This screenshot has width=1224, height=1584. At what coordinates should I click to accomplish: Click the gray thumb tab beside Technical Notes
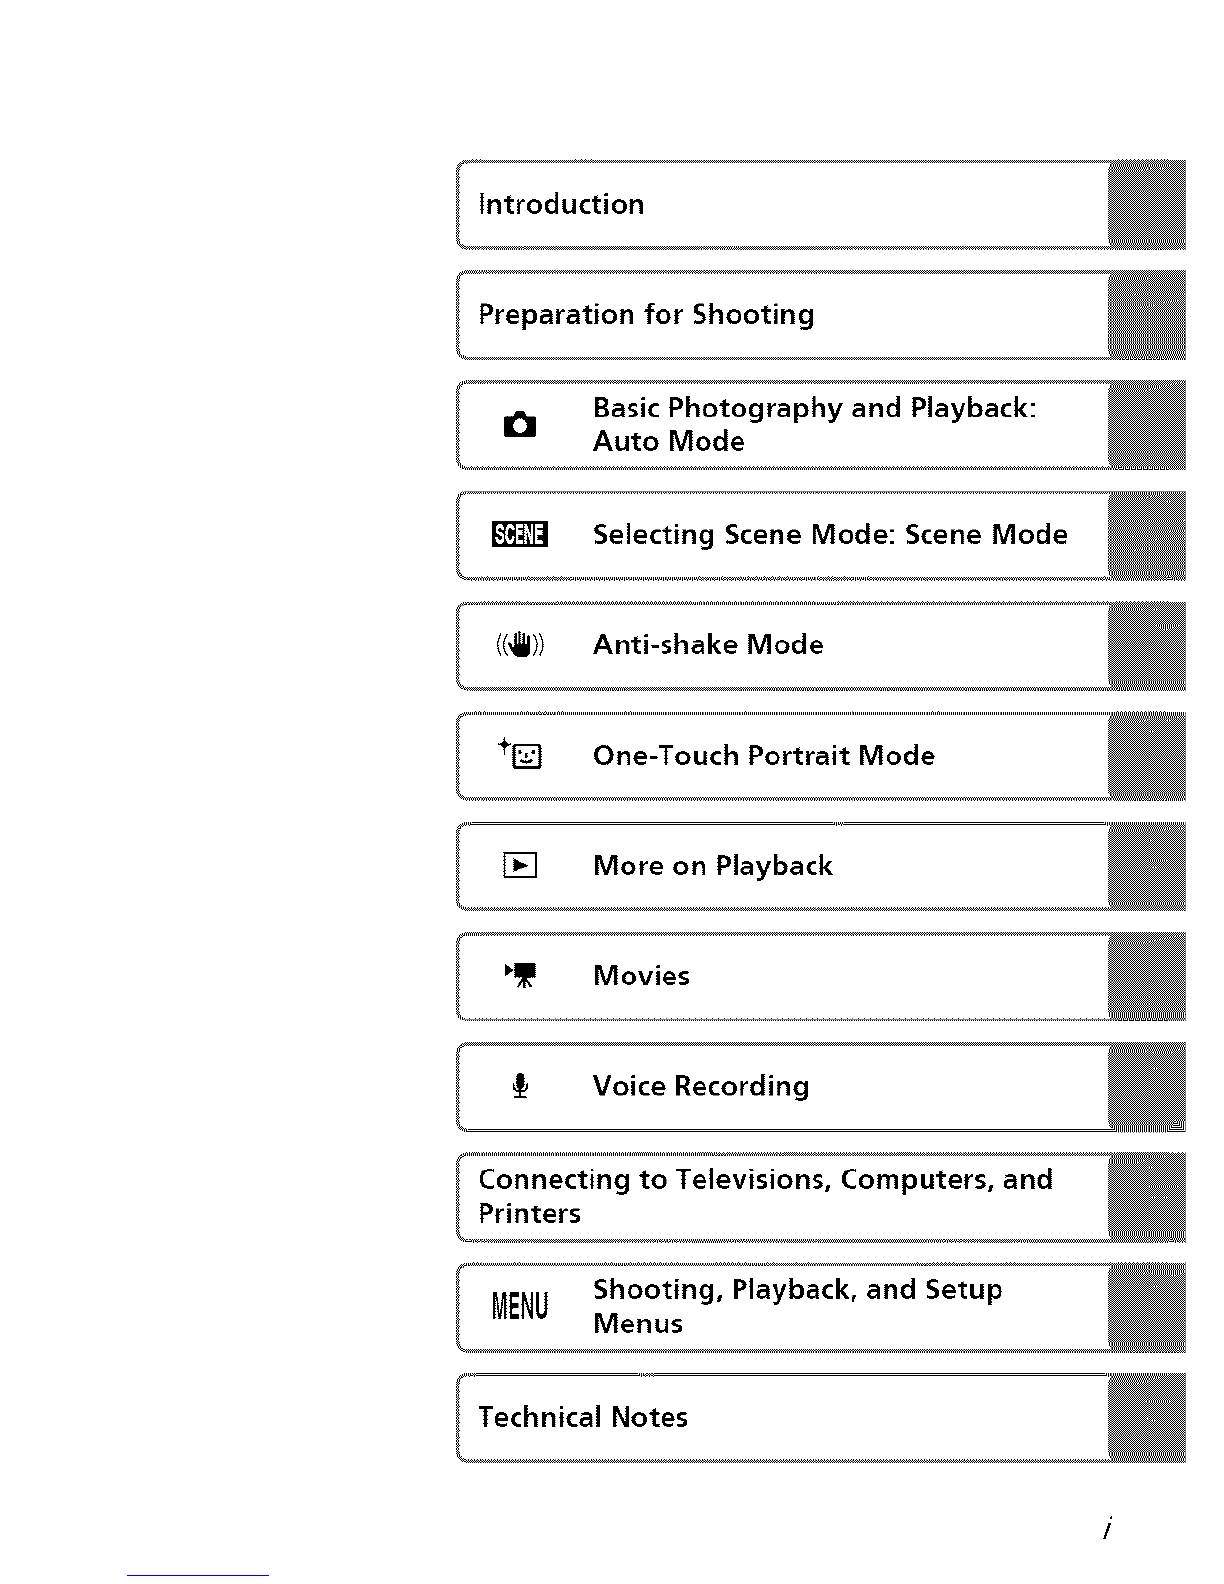click(x=1147, y=1417)
